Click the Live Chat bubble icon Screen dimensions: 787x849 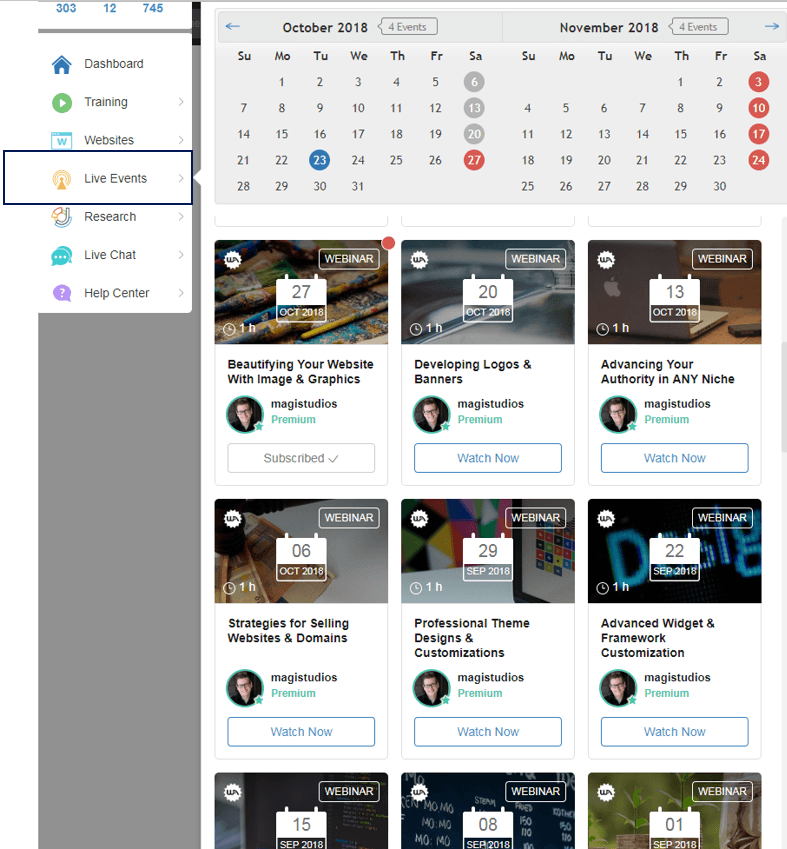pos(62,256)
